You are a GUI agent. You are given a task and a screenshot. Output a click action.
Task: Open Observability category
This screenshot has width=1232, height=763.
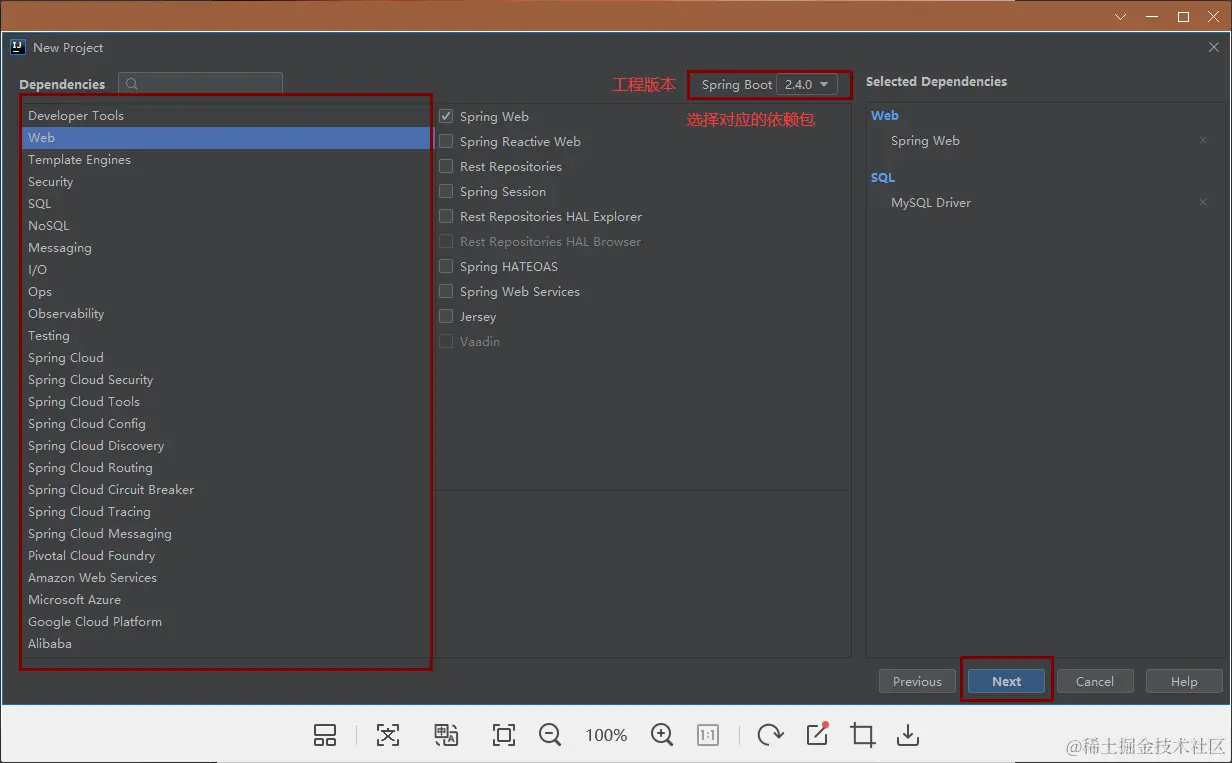pyautogui.click(x=226, y=314)
